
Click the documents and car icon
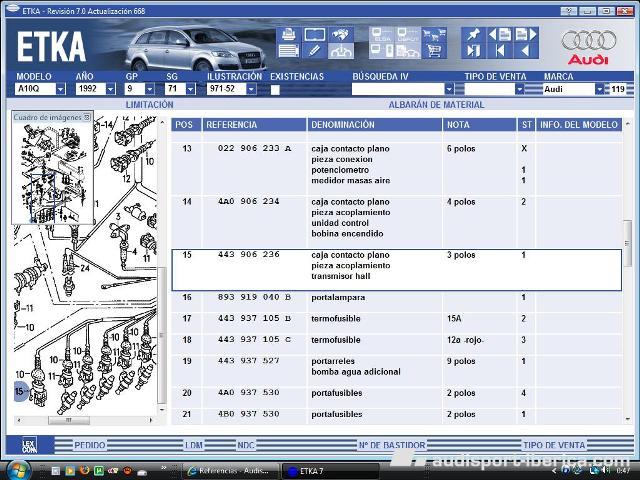408,51
